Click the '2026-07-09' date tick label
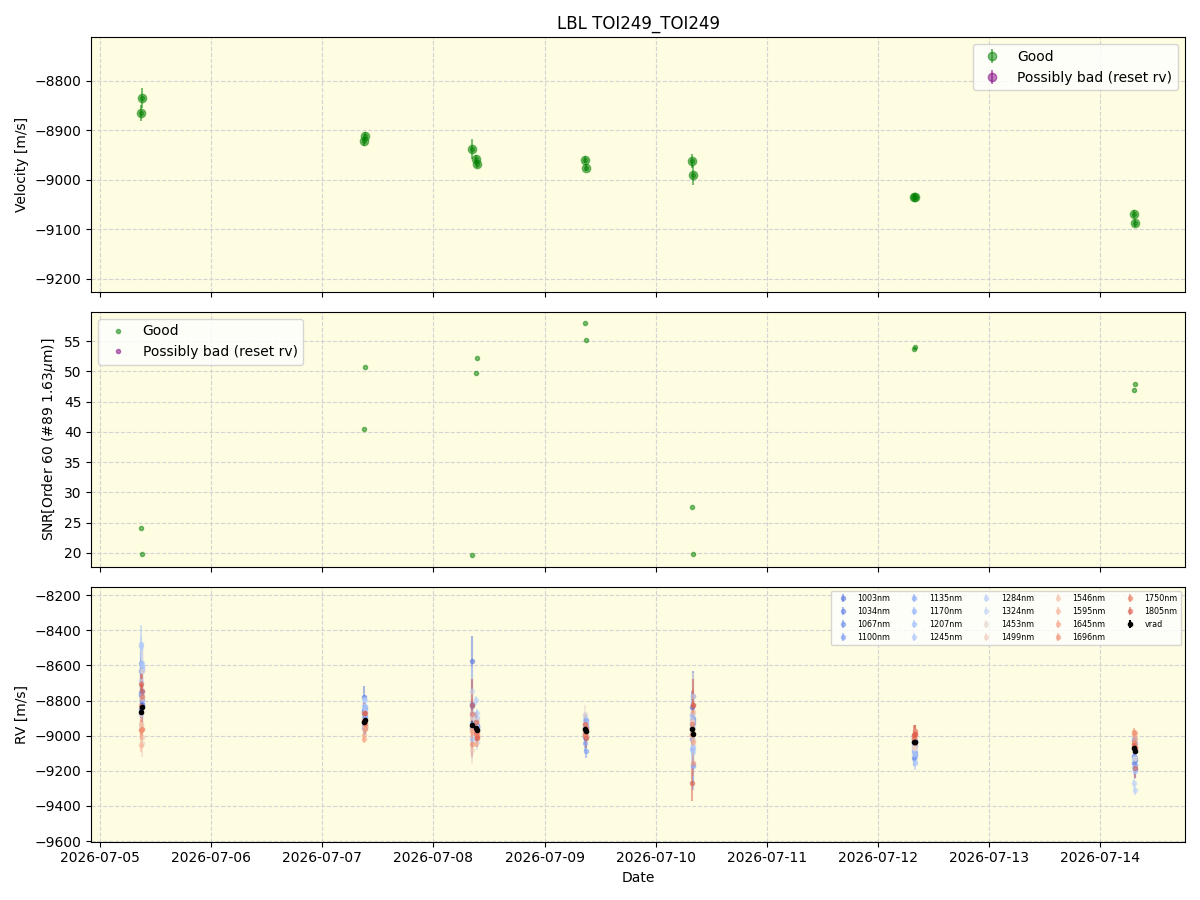The image size is (1200, 900). click(545, 858)
